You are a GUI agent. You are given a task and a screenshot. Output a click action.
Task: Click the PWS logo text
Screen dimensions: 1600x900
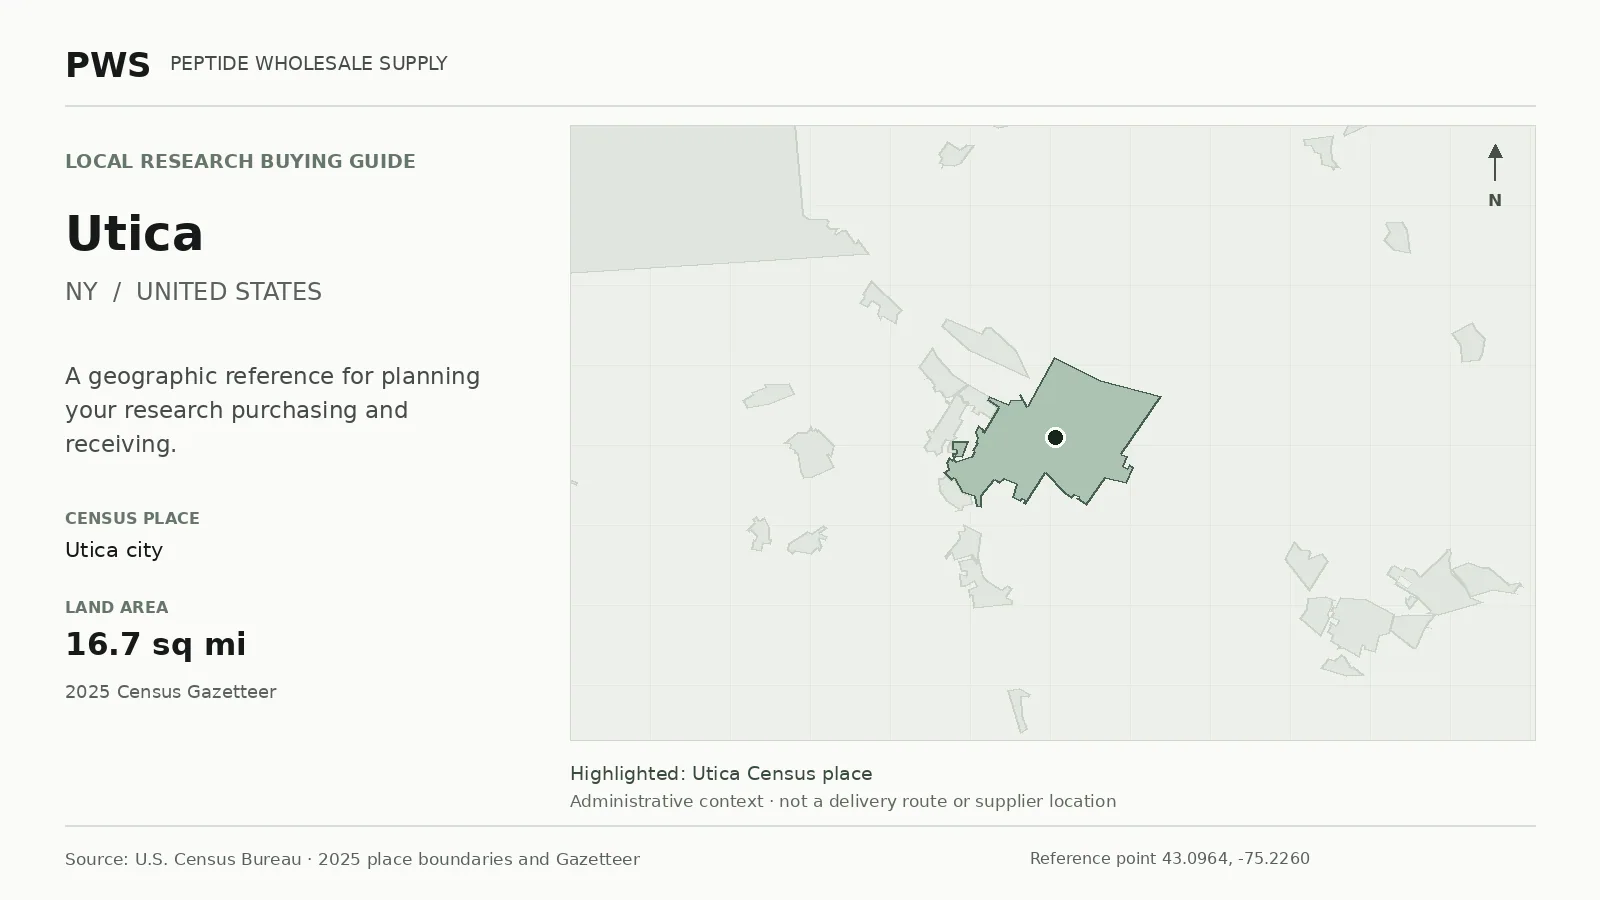(x=108, y=65)
